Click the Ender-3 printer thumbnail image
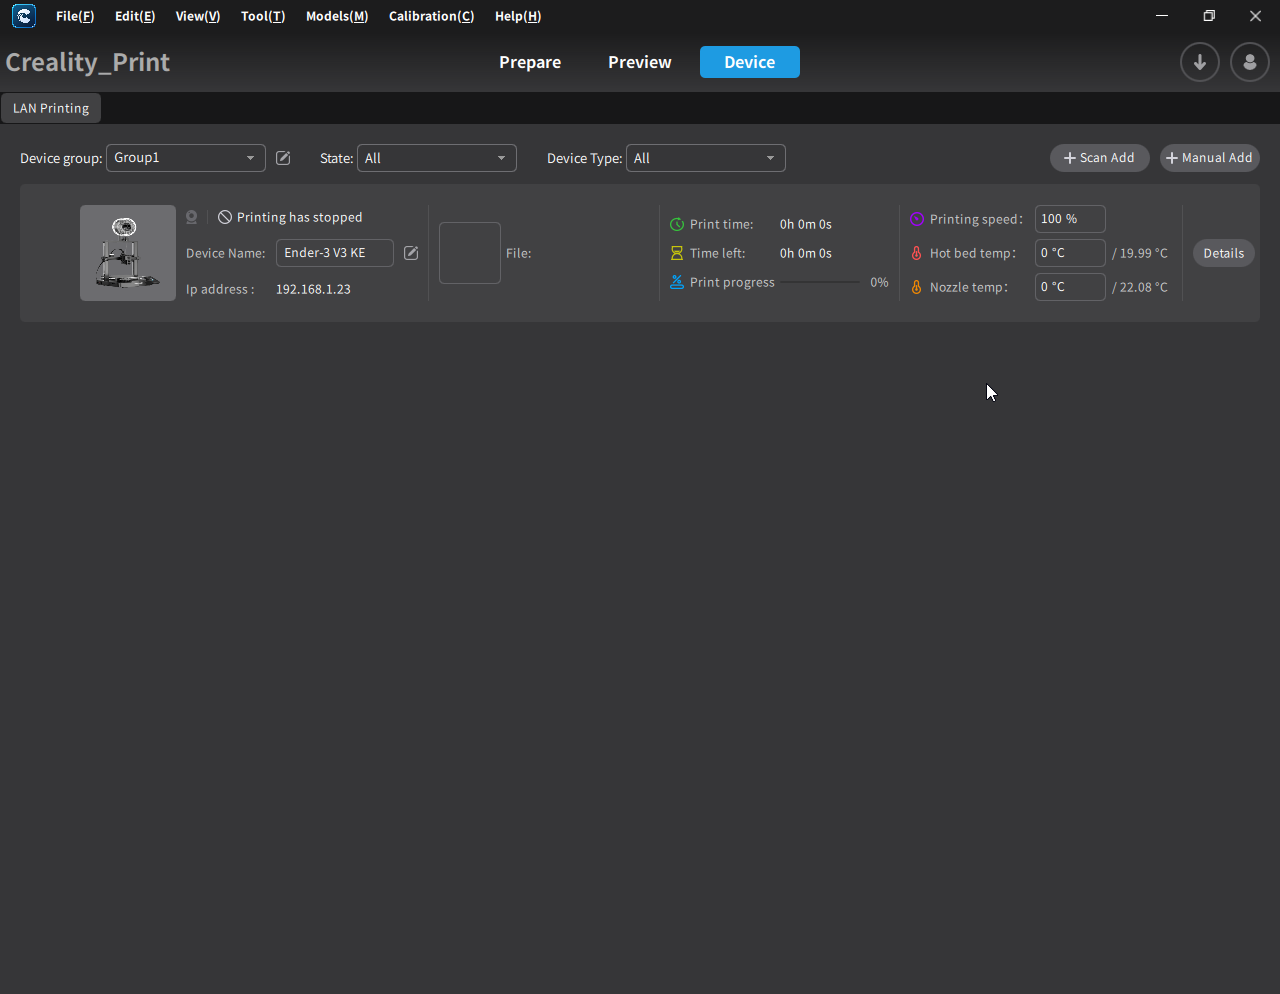The width and height of the screenshot is (1280, 994). [128, 253]
